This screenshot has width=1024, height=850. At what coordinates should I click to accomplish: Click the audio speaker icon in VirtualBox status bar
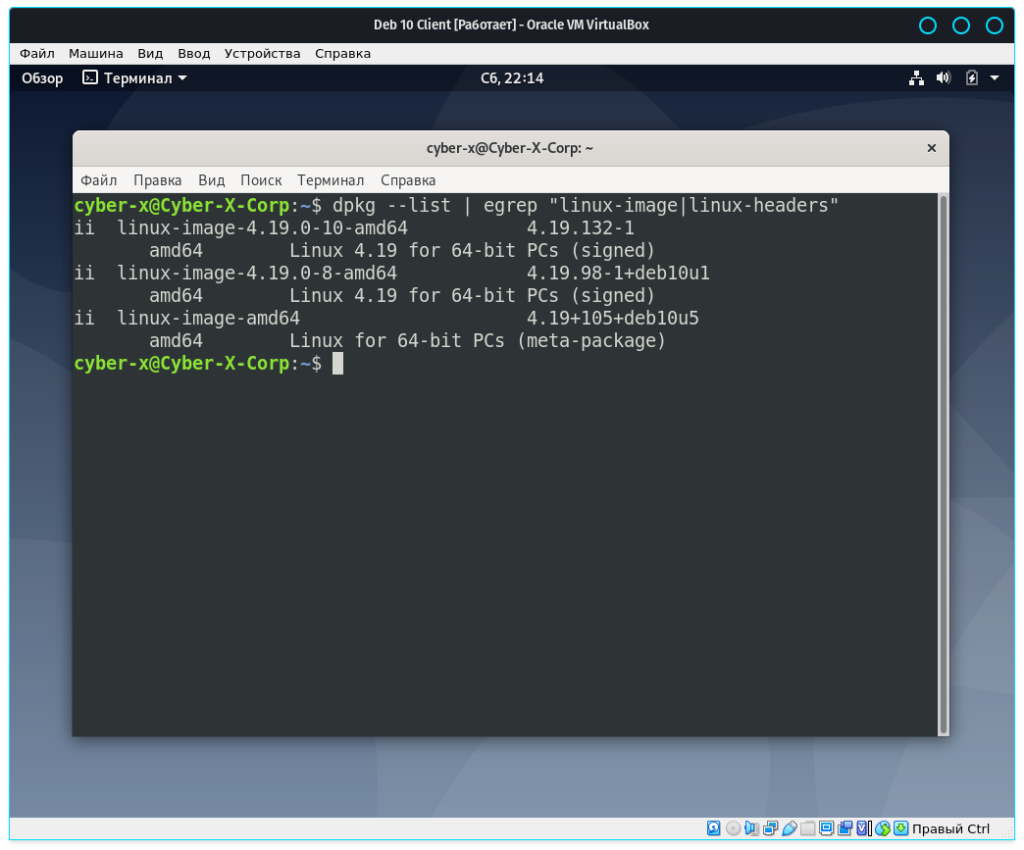(x=752, y=828)
